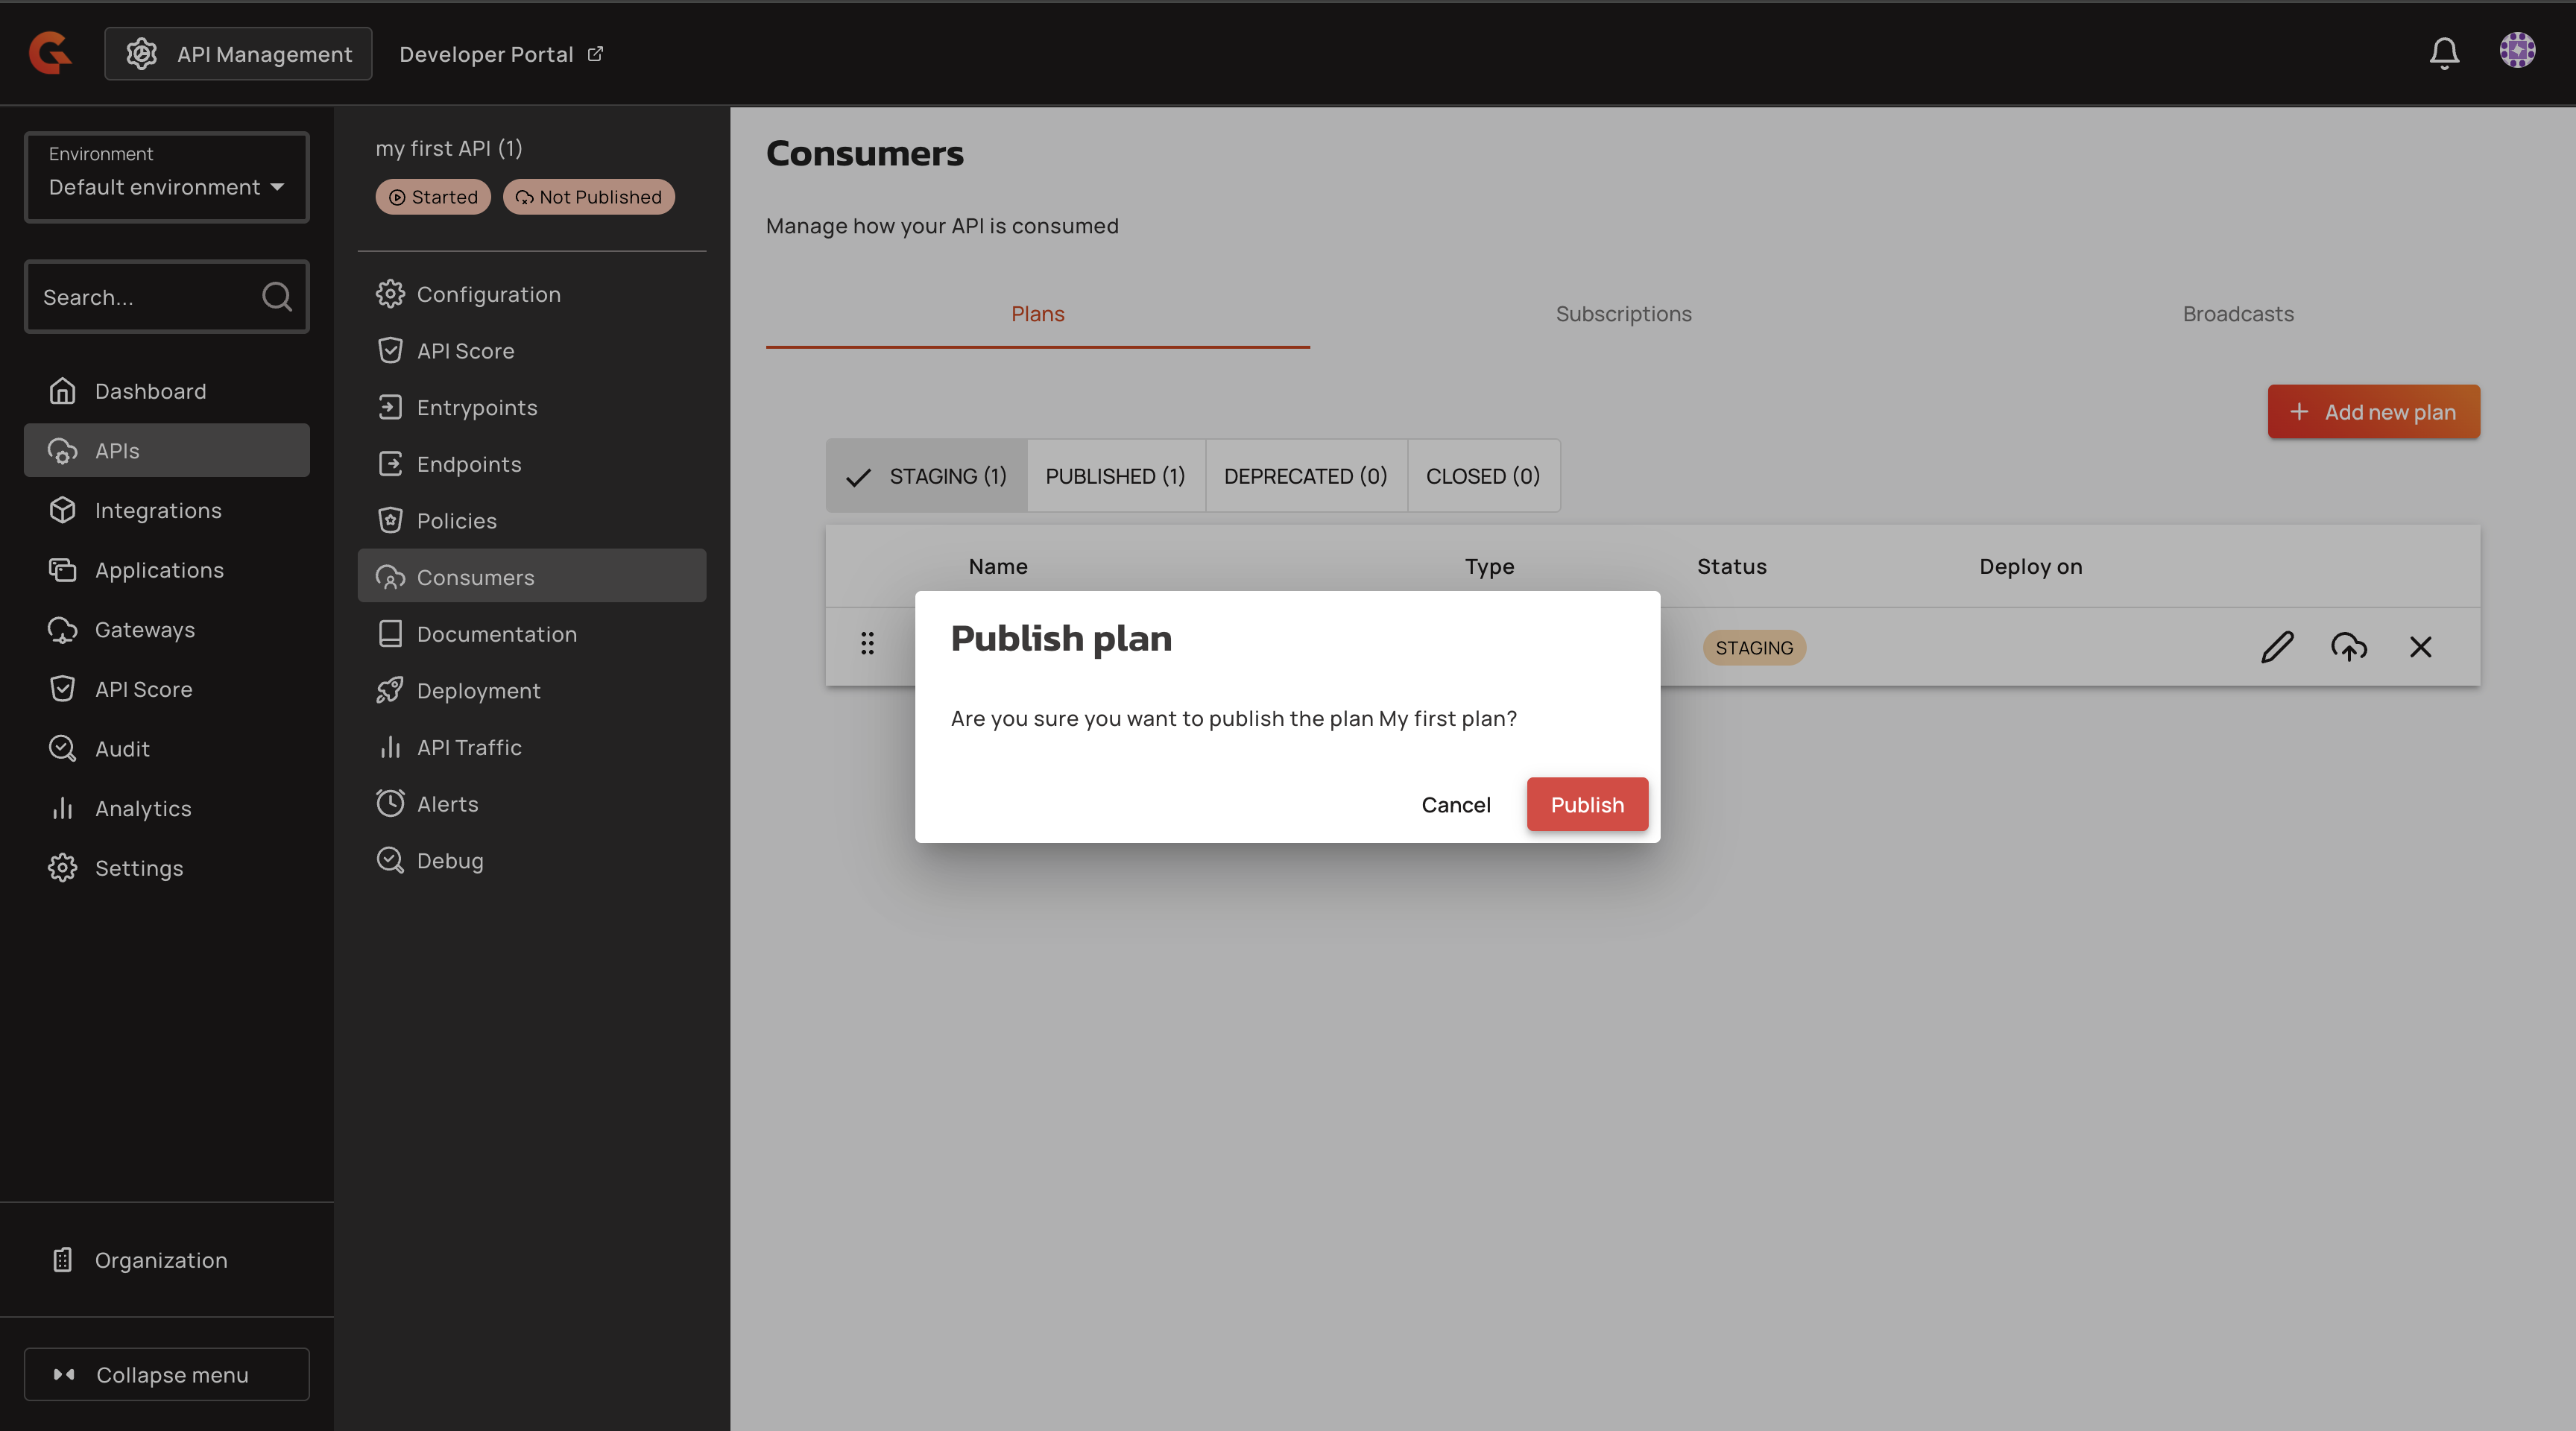Switch to the Broadcasts tab
This screenshot has width=2576, height=1431.
point(2238,314)
